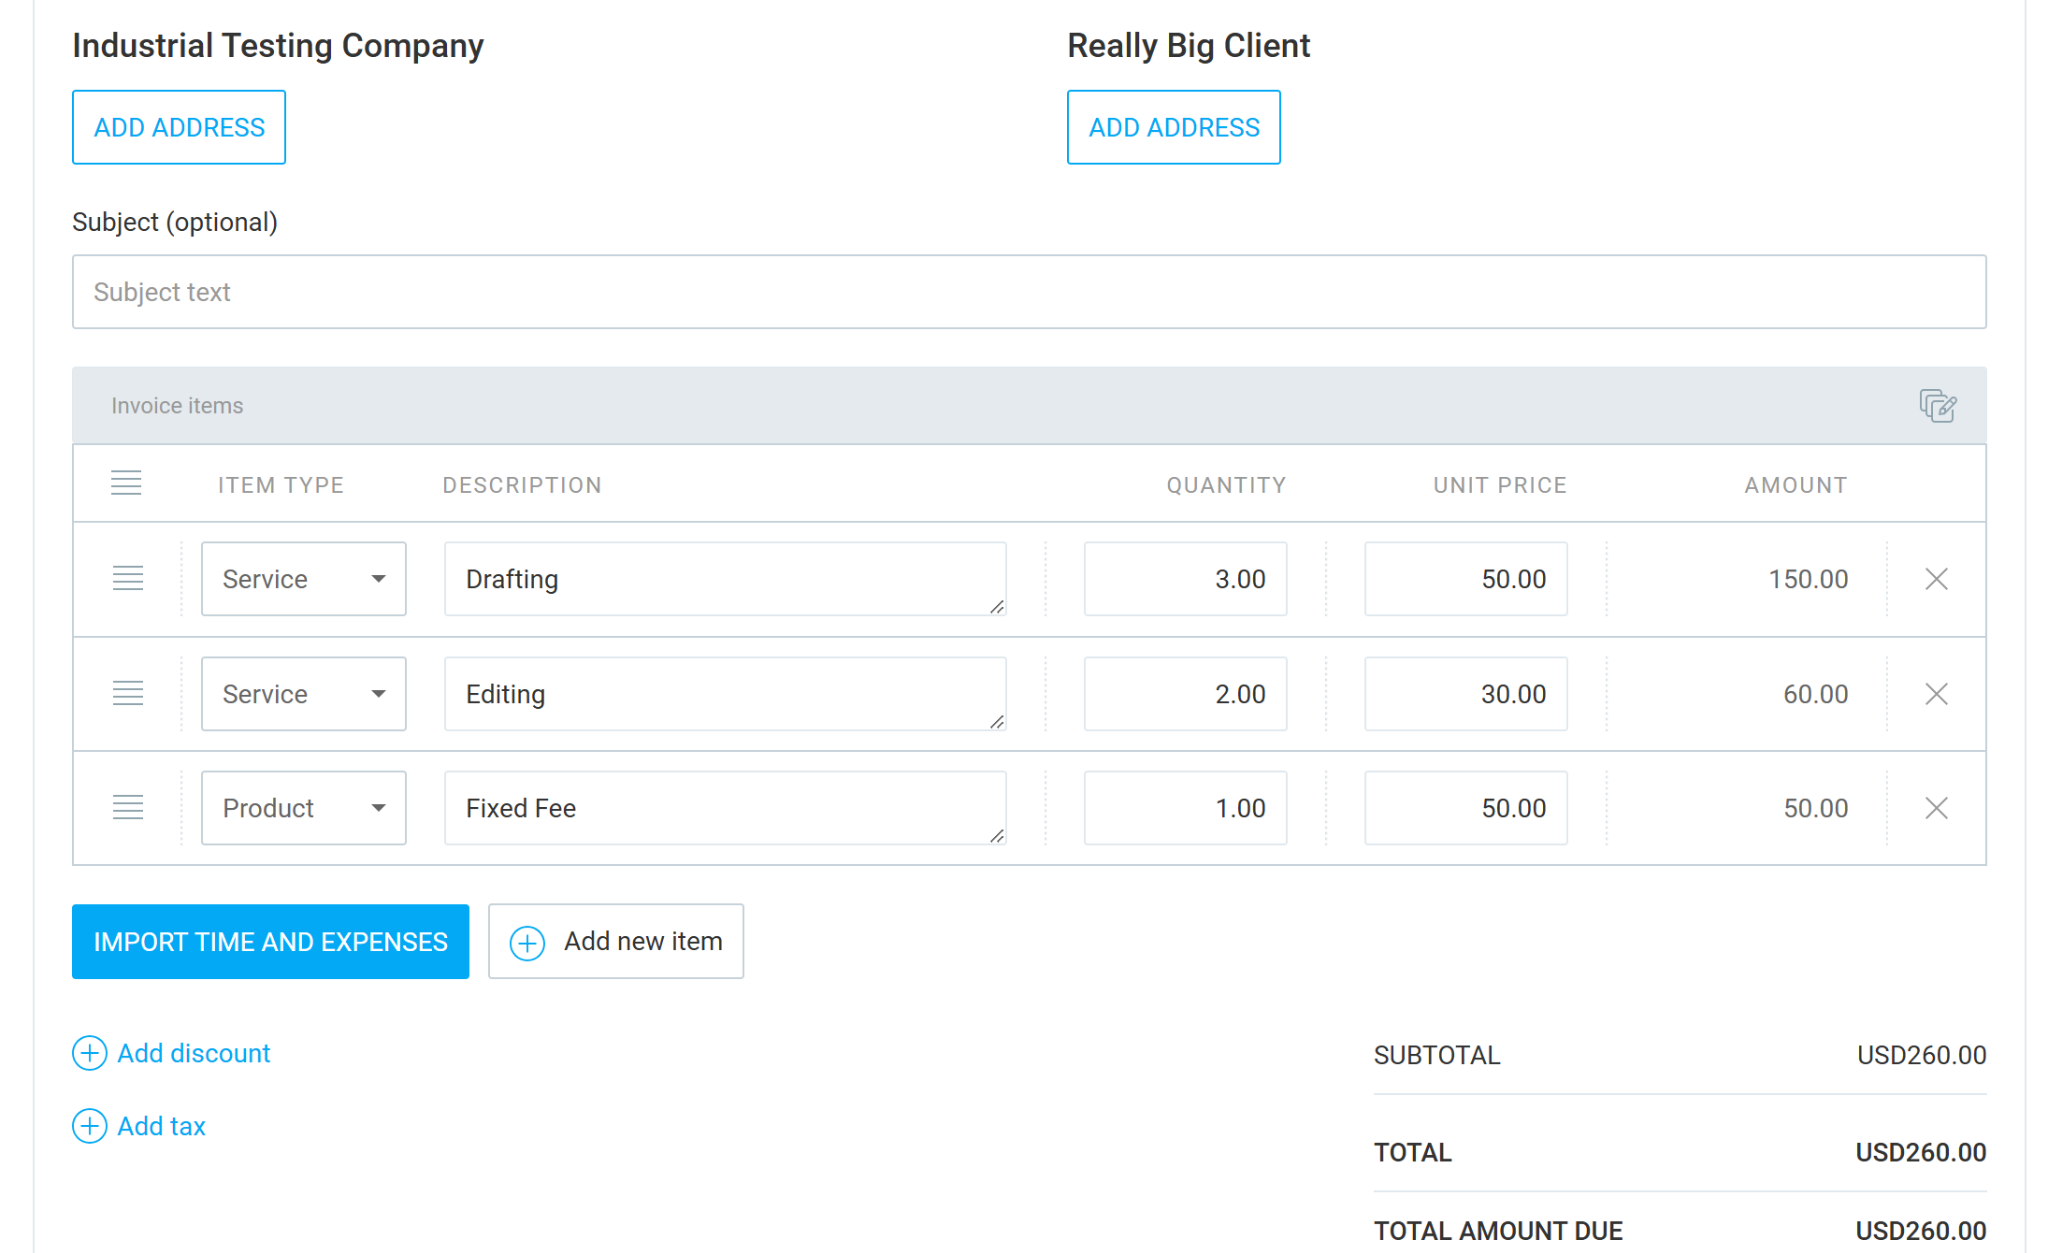Add address for Really Big Client

(1174, 127)
